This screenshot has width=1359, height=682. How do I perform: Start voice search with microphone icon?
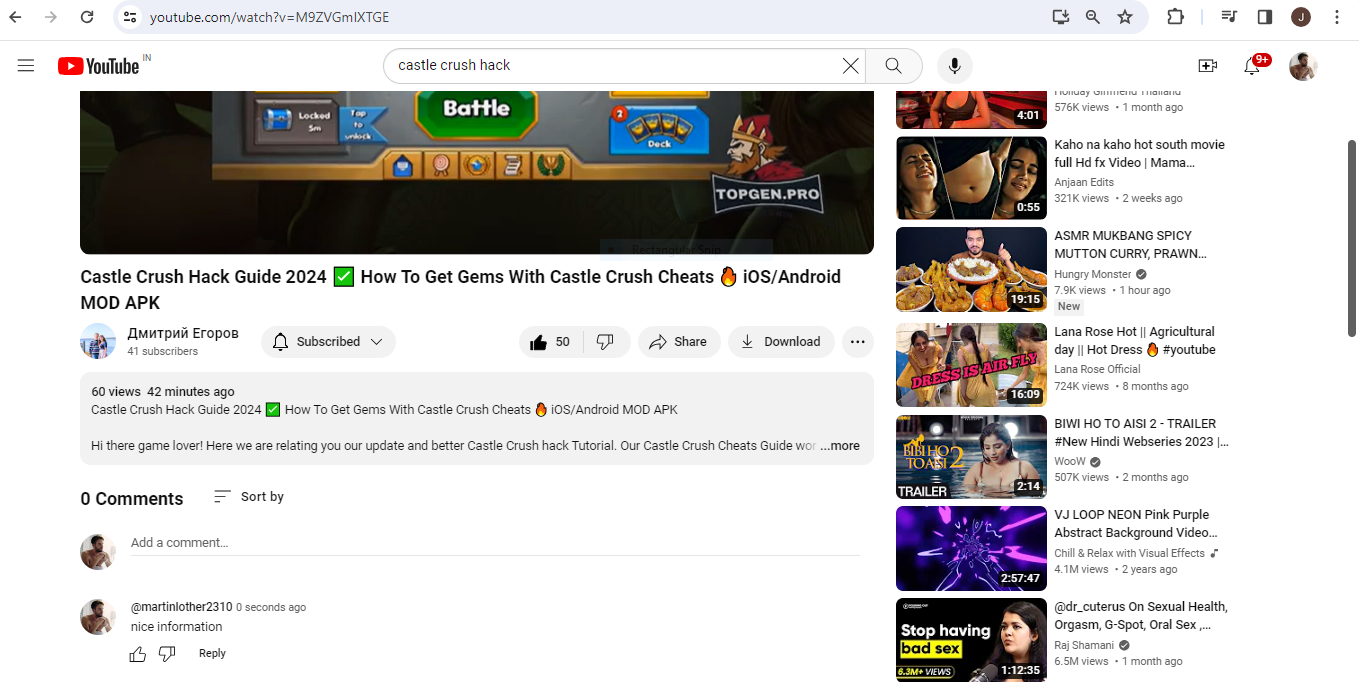(955, 66)
